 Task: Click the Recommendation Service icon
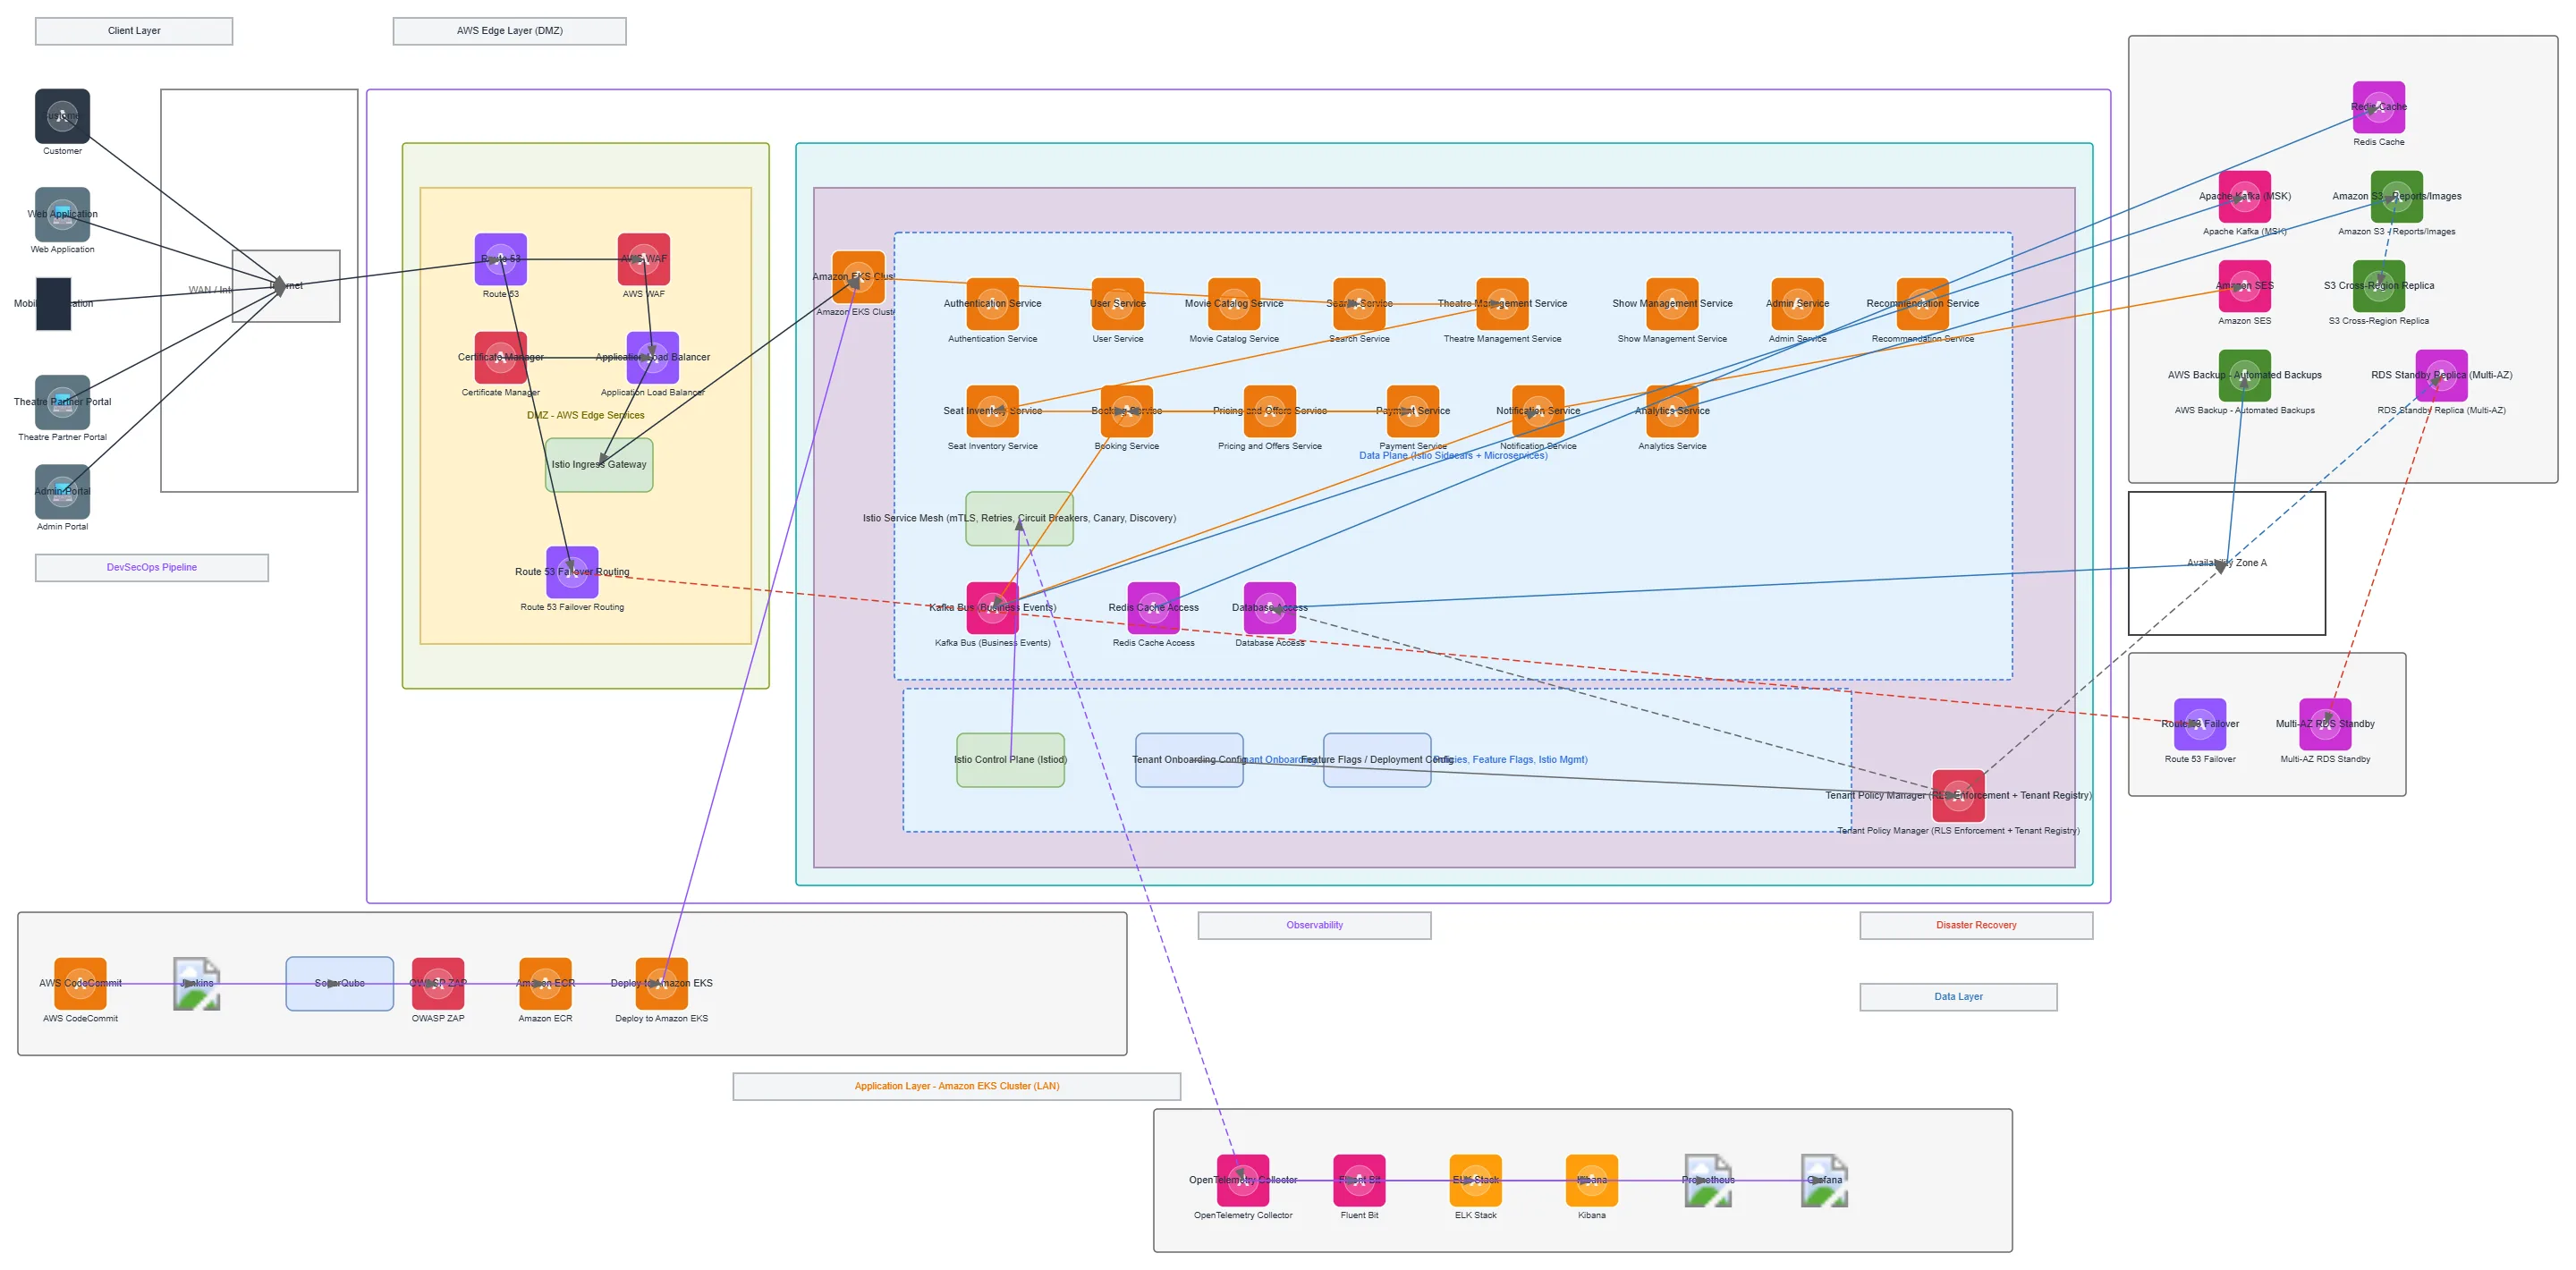coord(1922,304)
